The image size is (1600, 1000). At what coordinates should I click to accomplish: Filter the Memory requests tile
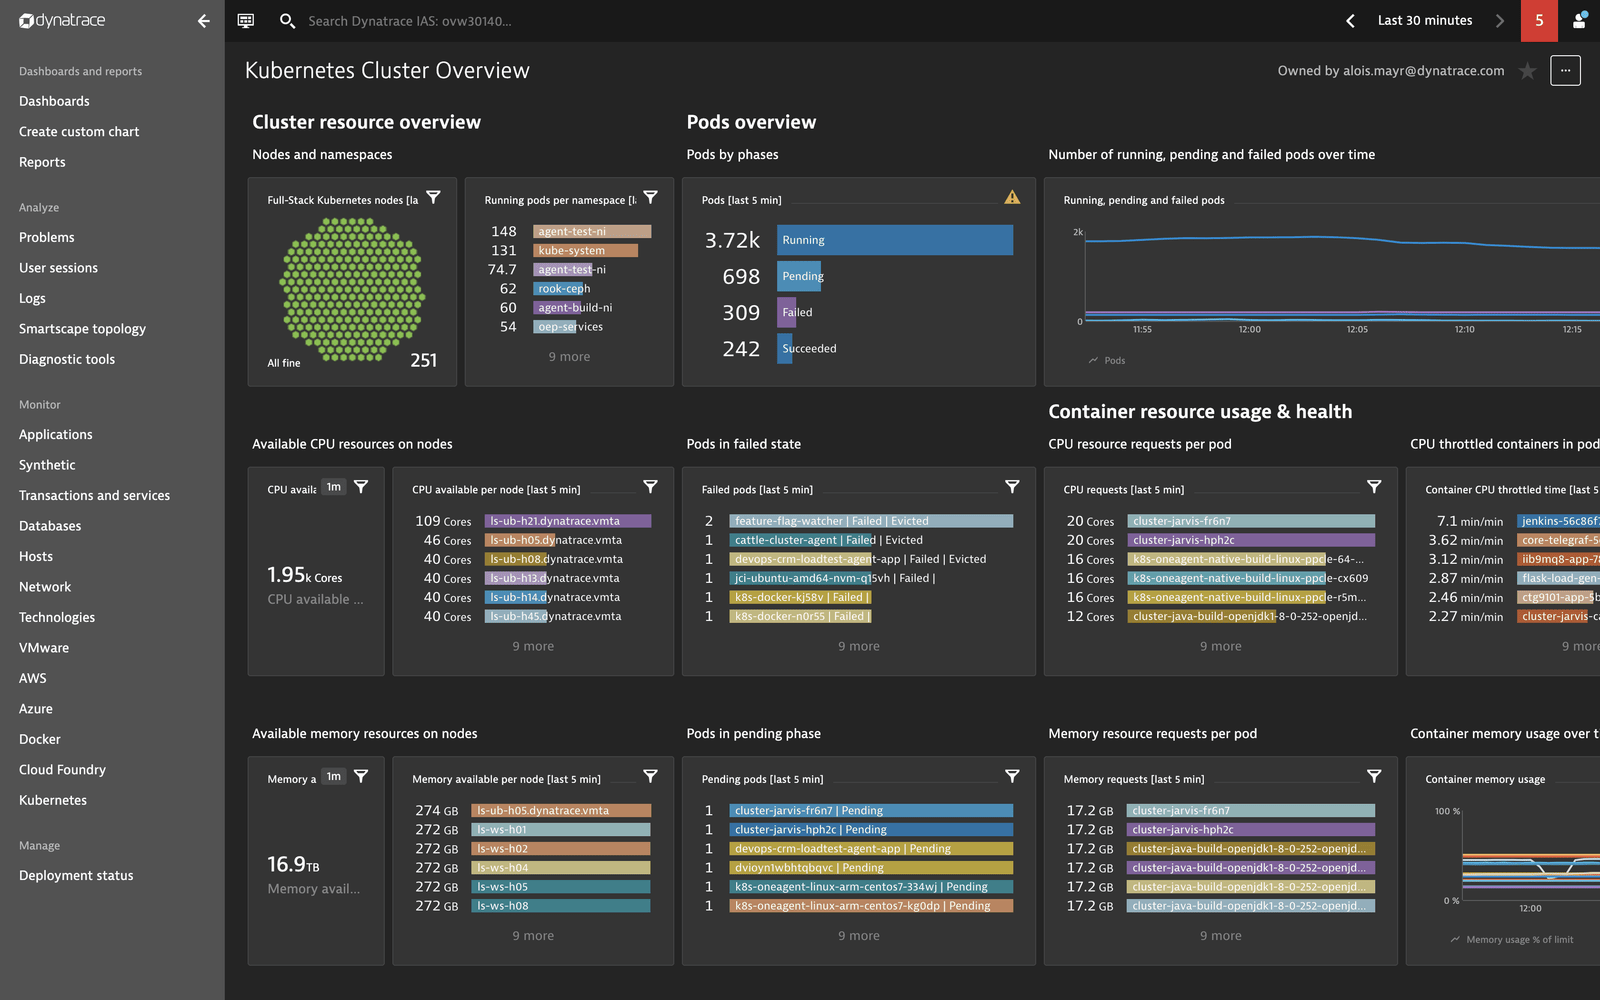(x=1374, y=776)
